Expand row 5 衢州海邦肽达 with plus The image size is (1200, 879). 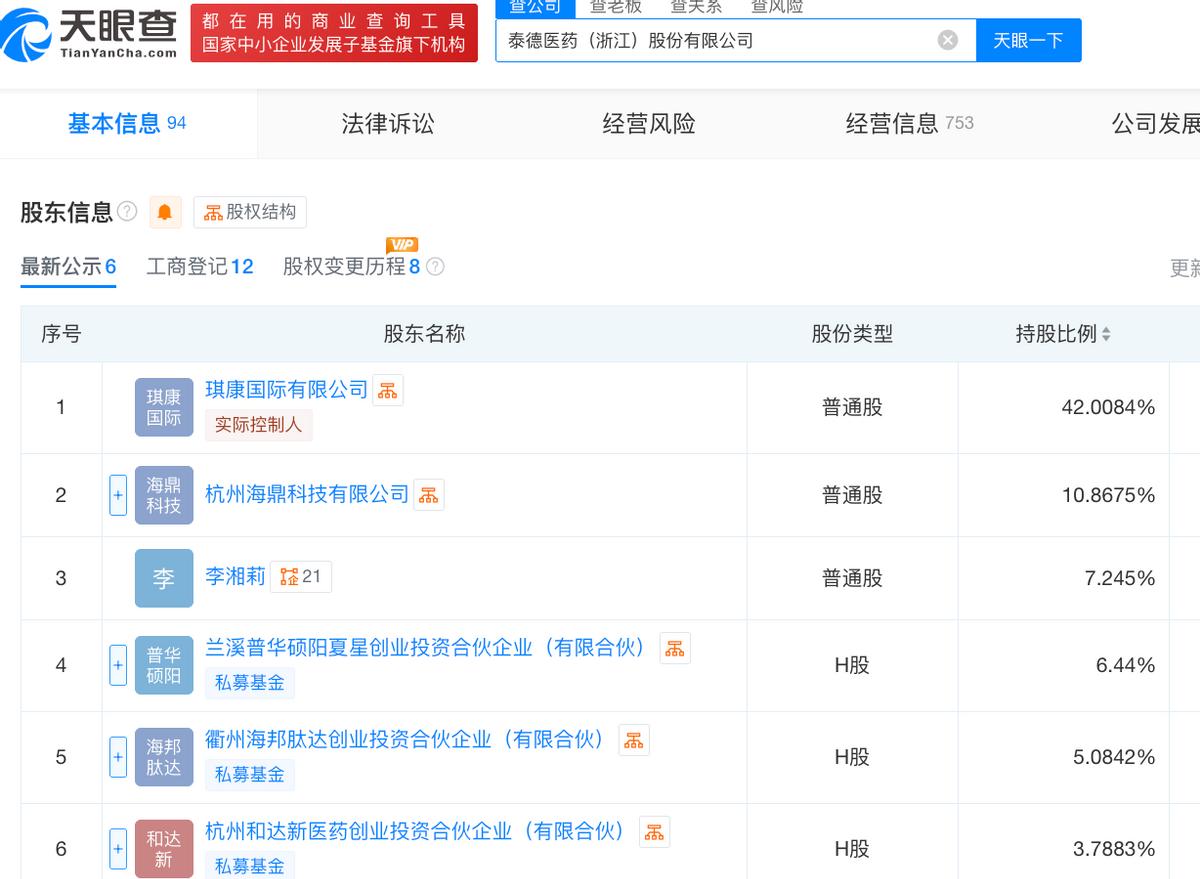click(118, 757)
